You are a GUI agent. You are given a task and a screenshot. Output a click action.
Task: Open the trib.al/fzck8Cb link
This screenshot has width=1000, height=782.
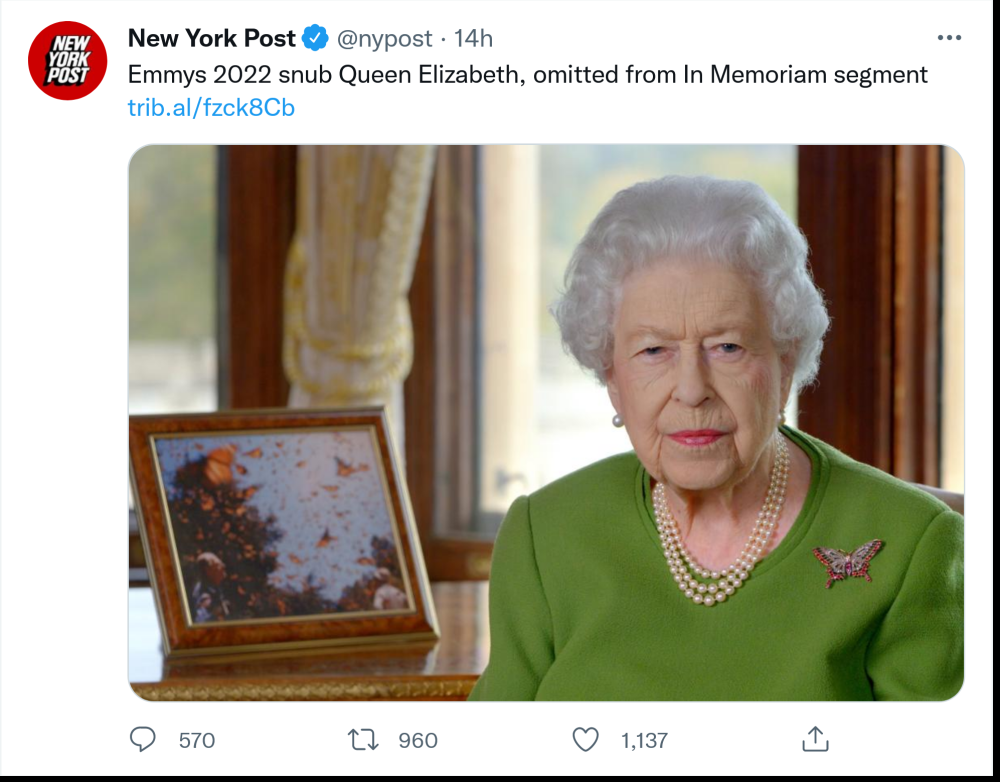pyautogui.click(x=211, y=107)
